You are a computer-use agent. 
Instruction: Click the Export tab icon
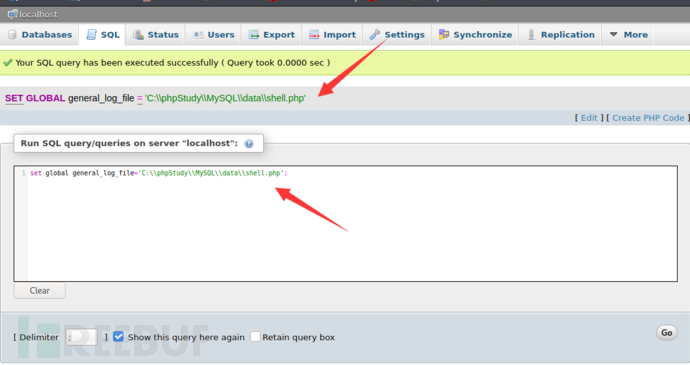coord(254,35)
